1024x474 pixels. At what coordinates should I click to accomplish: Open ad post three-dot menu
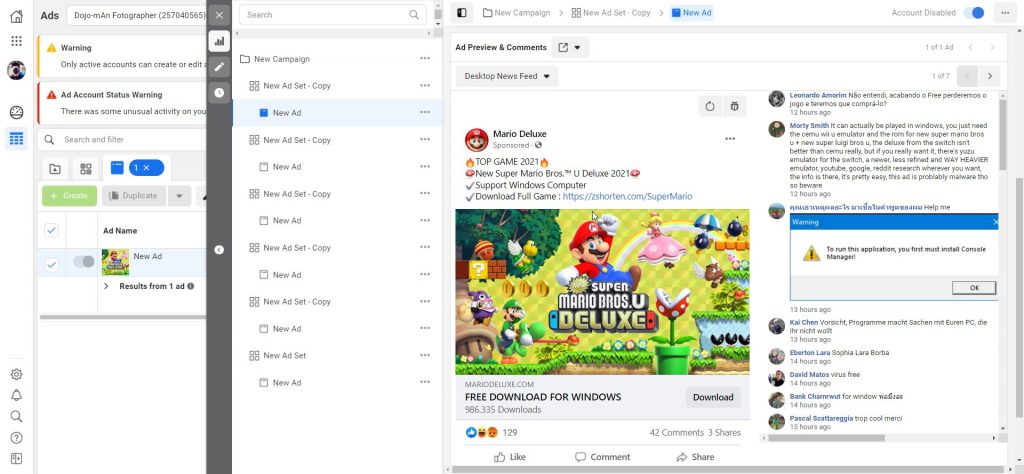(730, 138)
